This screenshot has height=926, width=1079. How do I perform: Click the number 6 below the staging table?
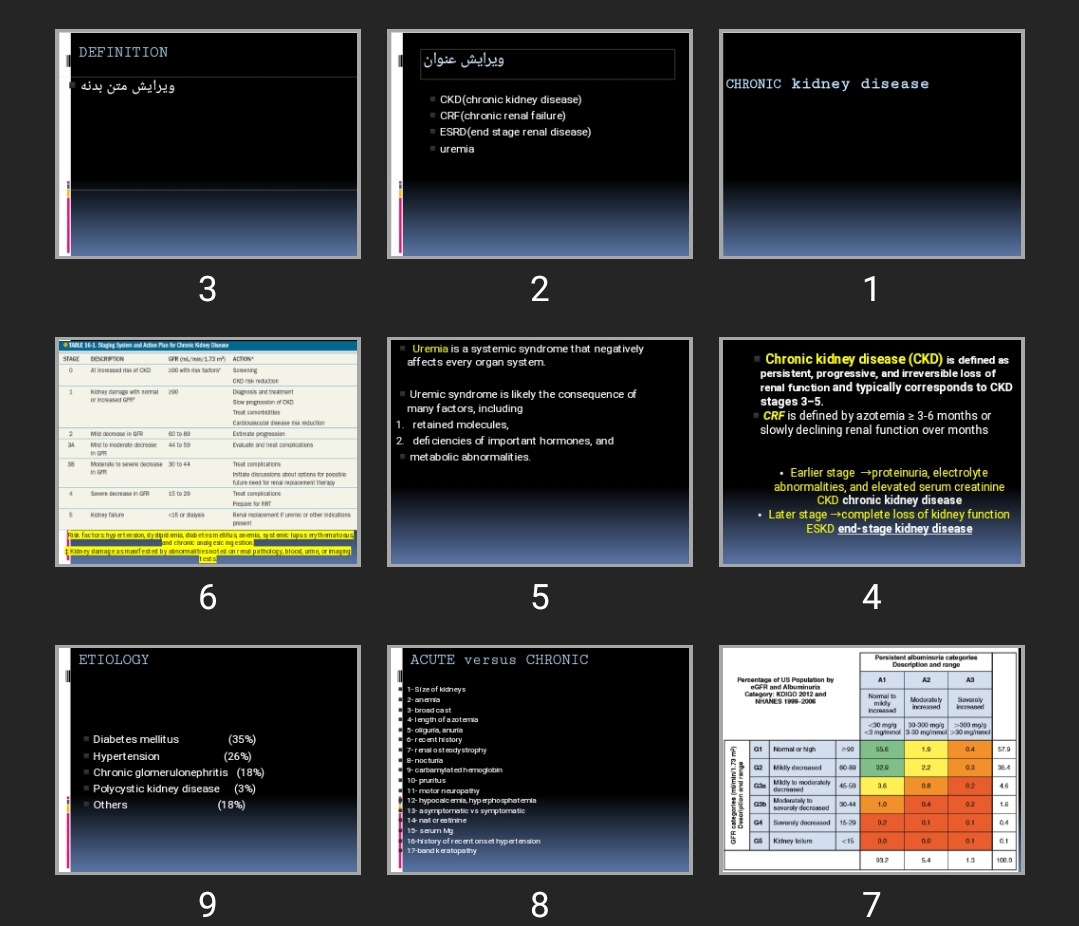pos(207,597)
